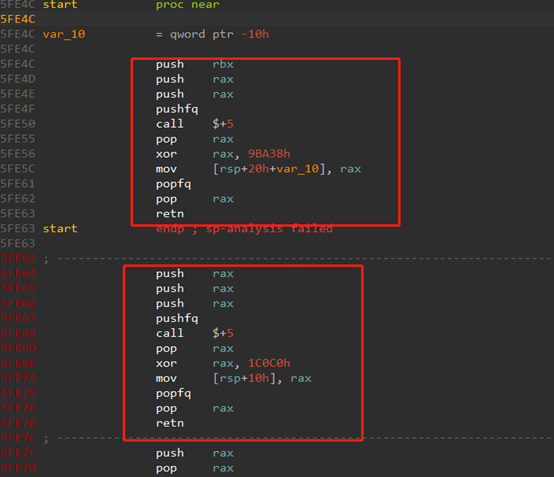The image size is (554, 477).
Task: Click the 'call' mnemonic at 5FE68
Action: click(x=170, y=333)
